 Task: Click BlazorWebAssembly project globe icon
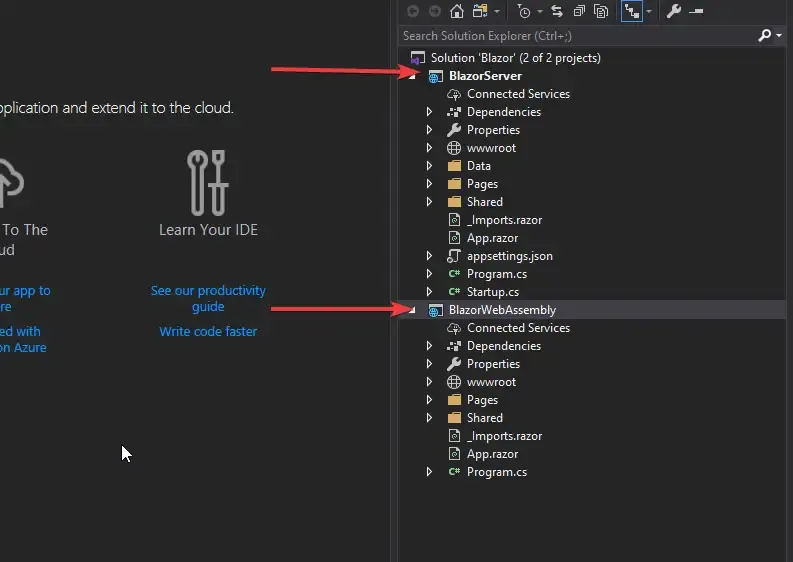tap(435, 310)
